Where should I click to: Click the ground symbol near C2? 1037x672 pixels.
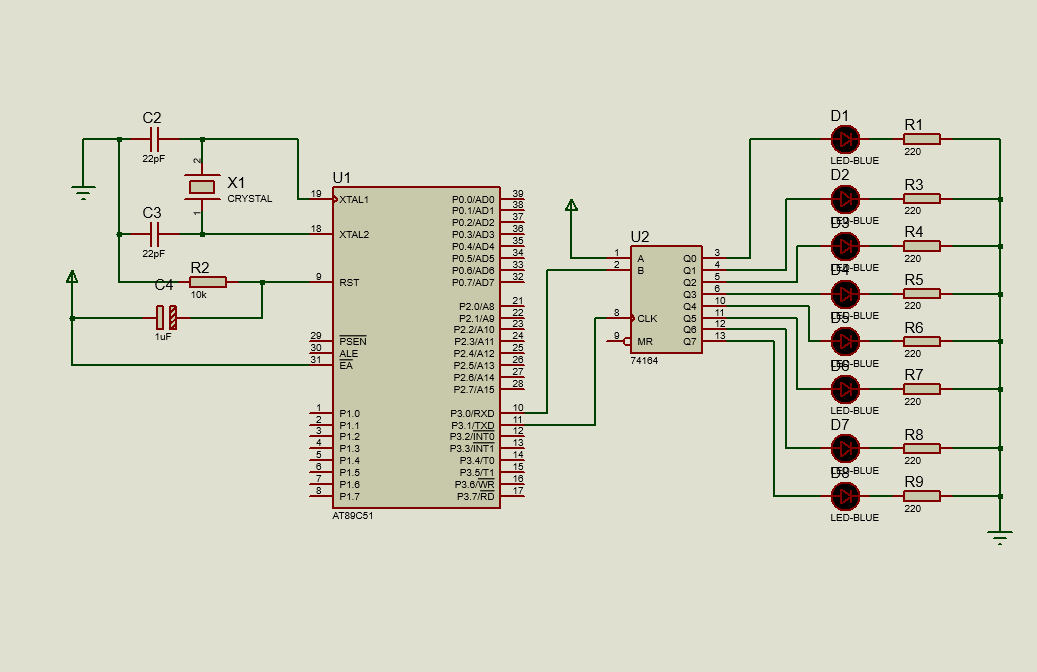[83, 192]
